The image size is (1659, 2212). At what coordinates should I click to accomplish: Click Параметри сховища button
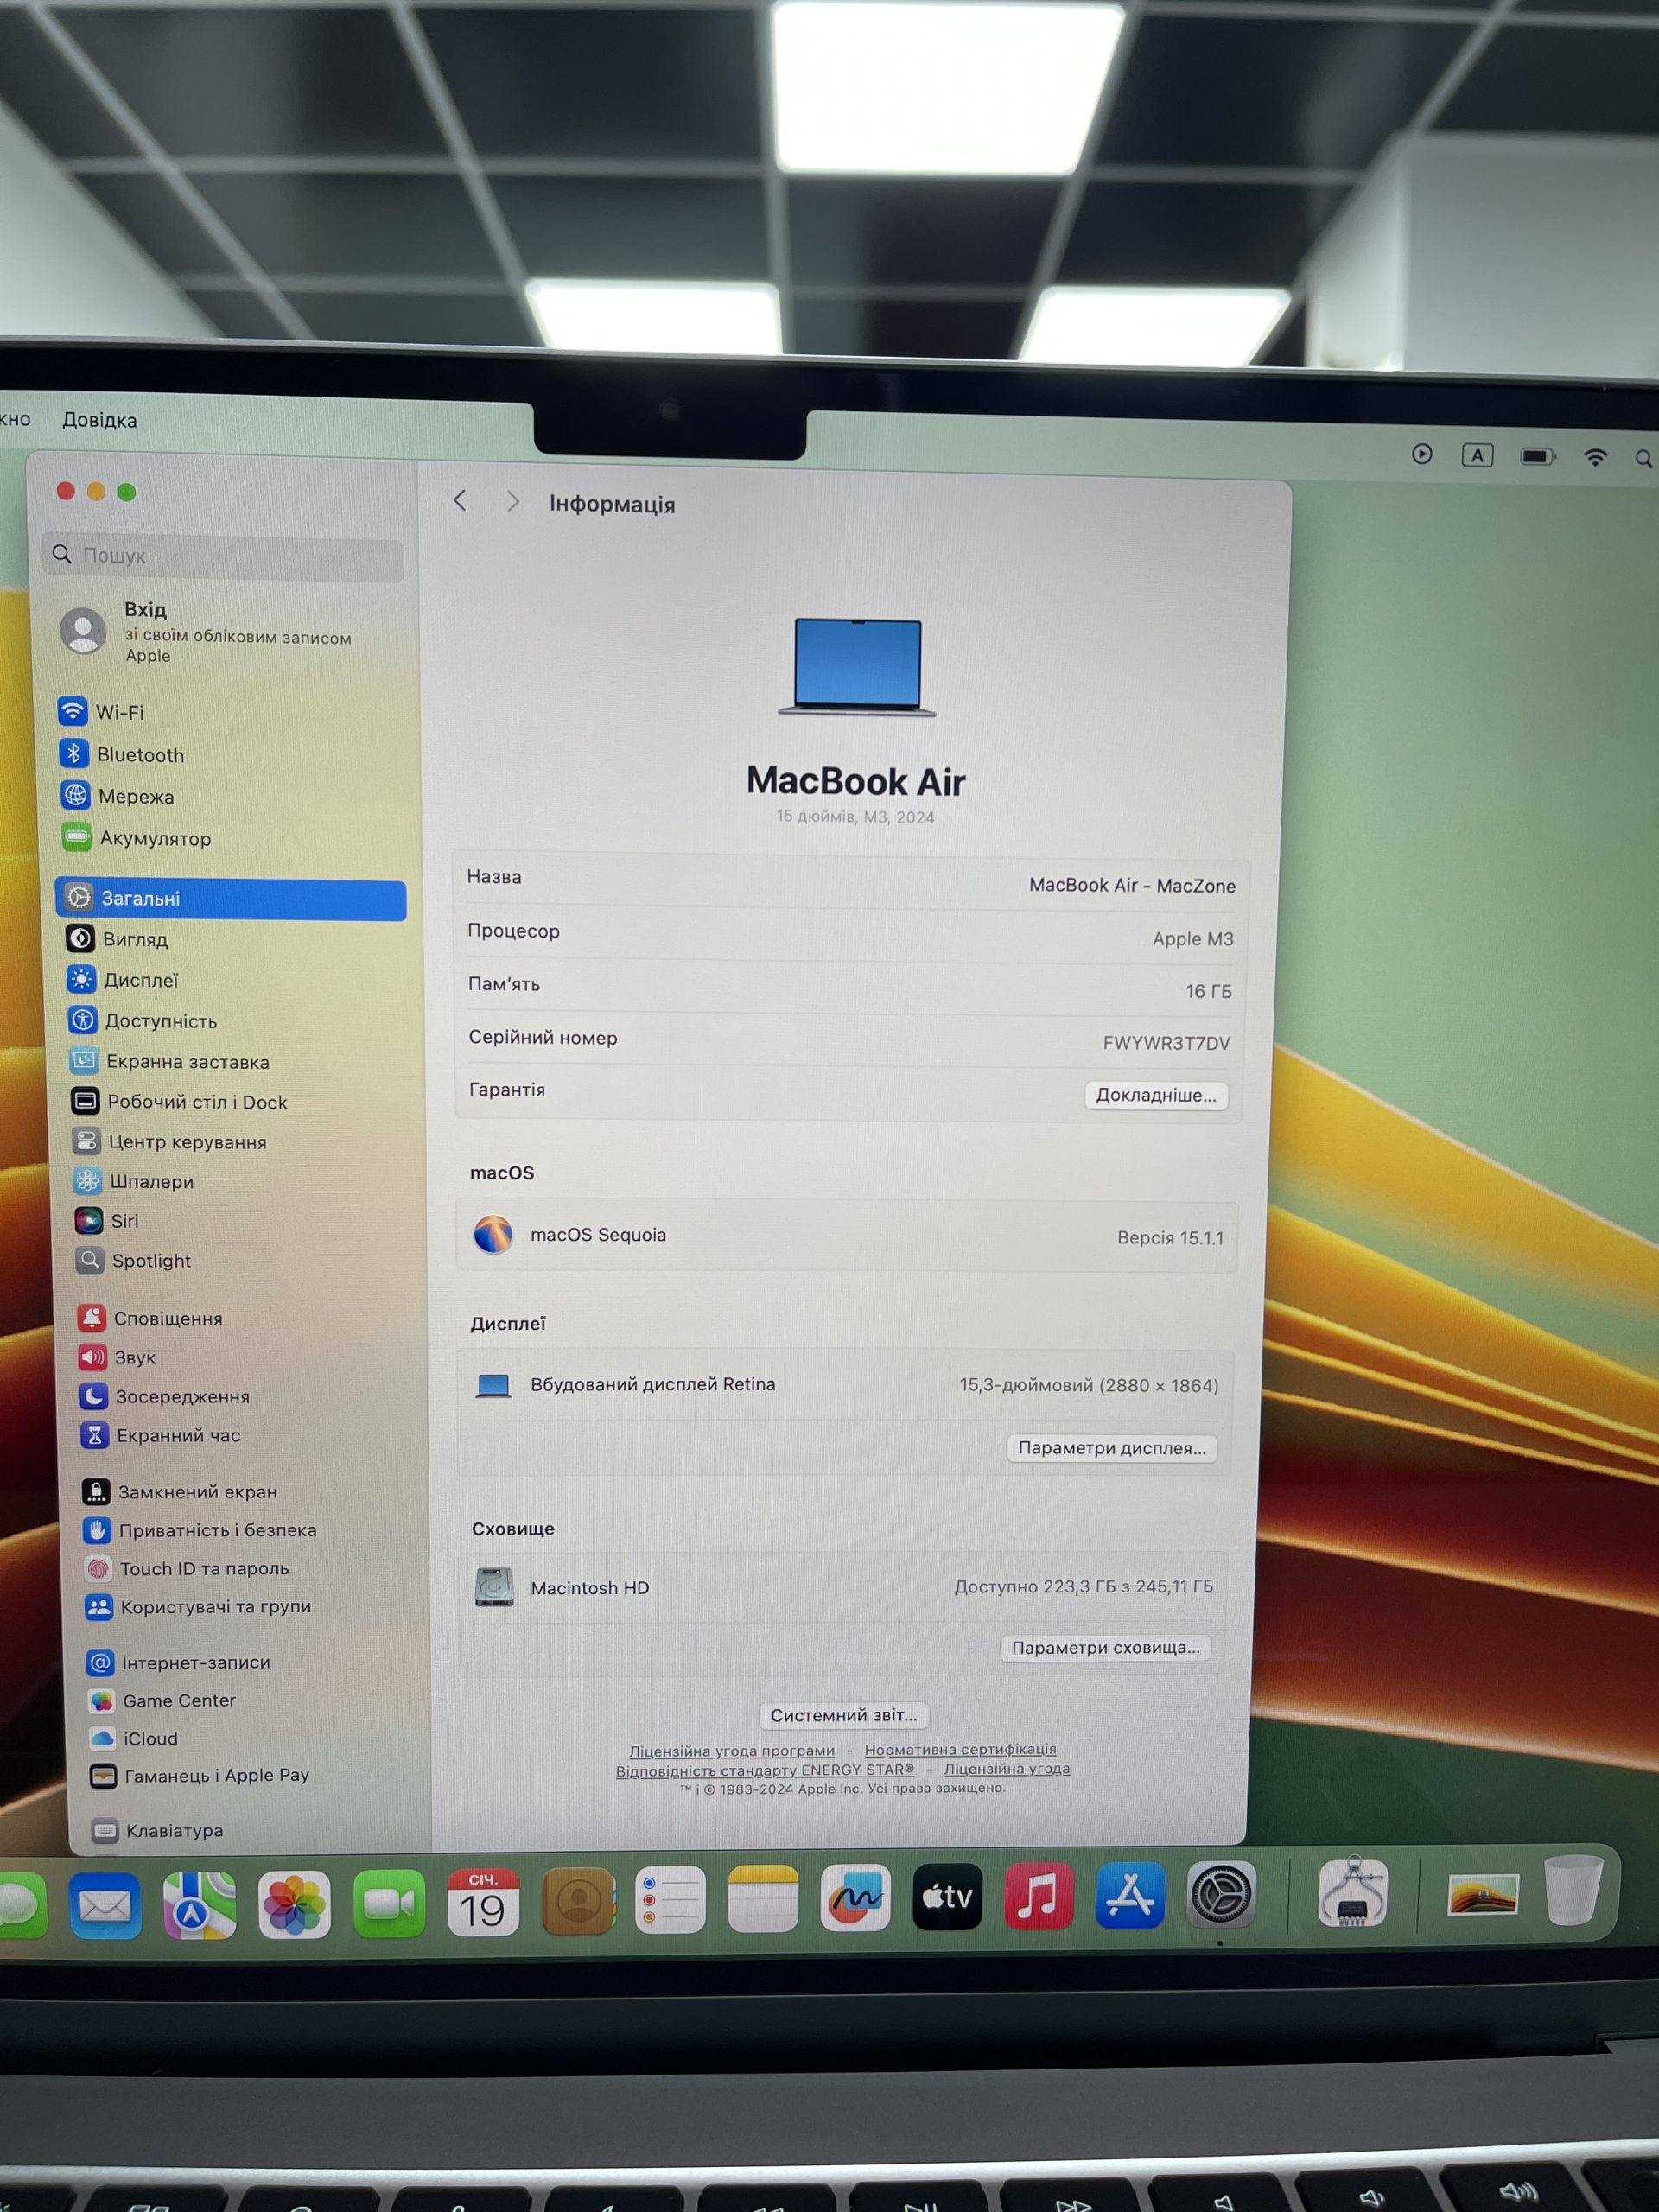point(1106,1648)
